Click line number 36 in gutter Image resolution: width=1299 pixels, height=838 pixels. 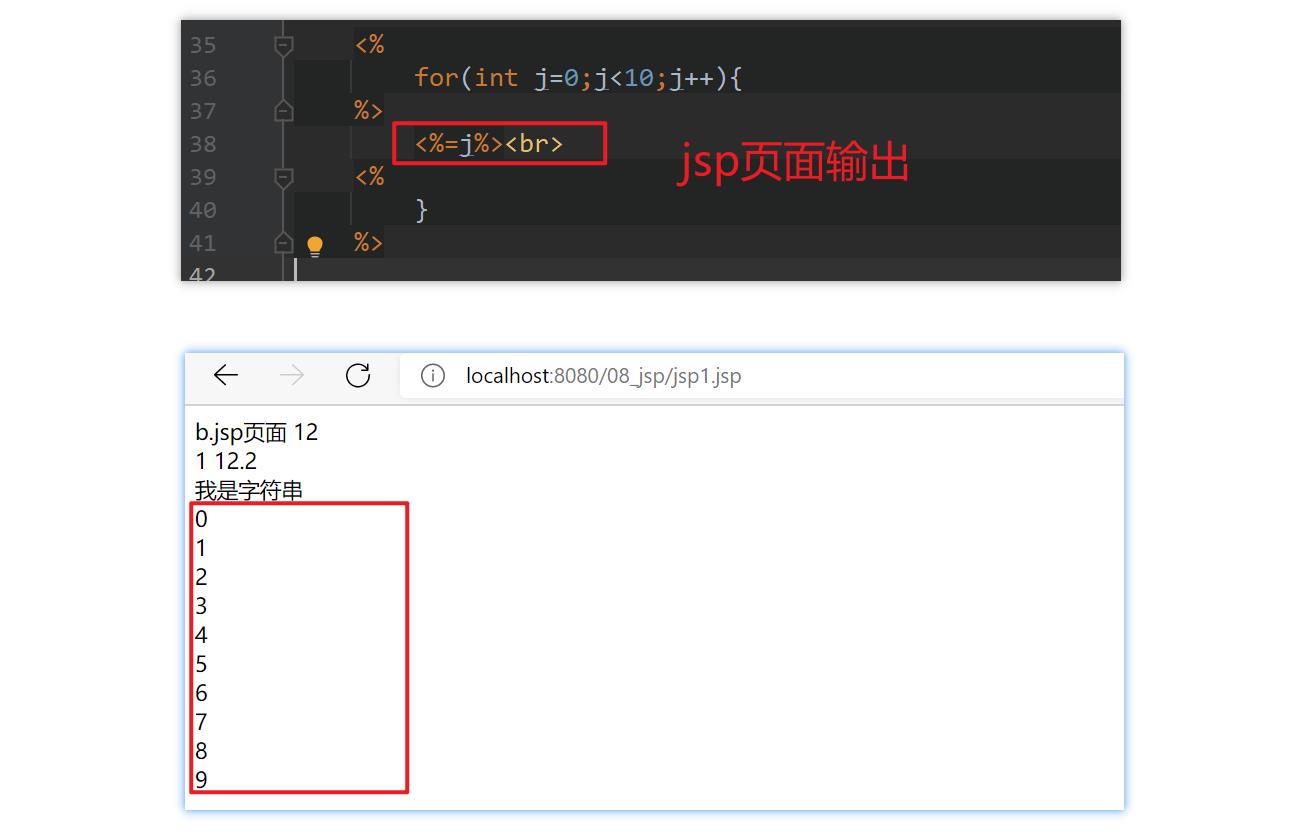203,78
